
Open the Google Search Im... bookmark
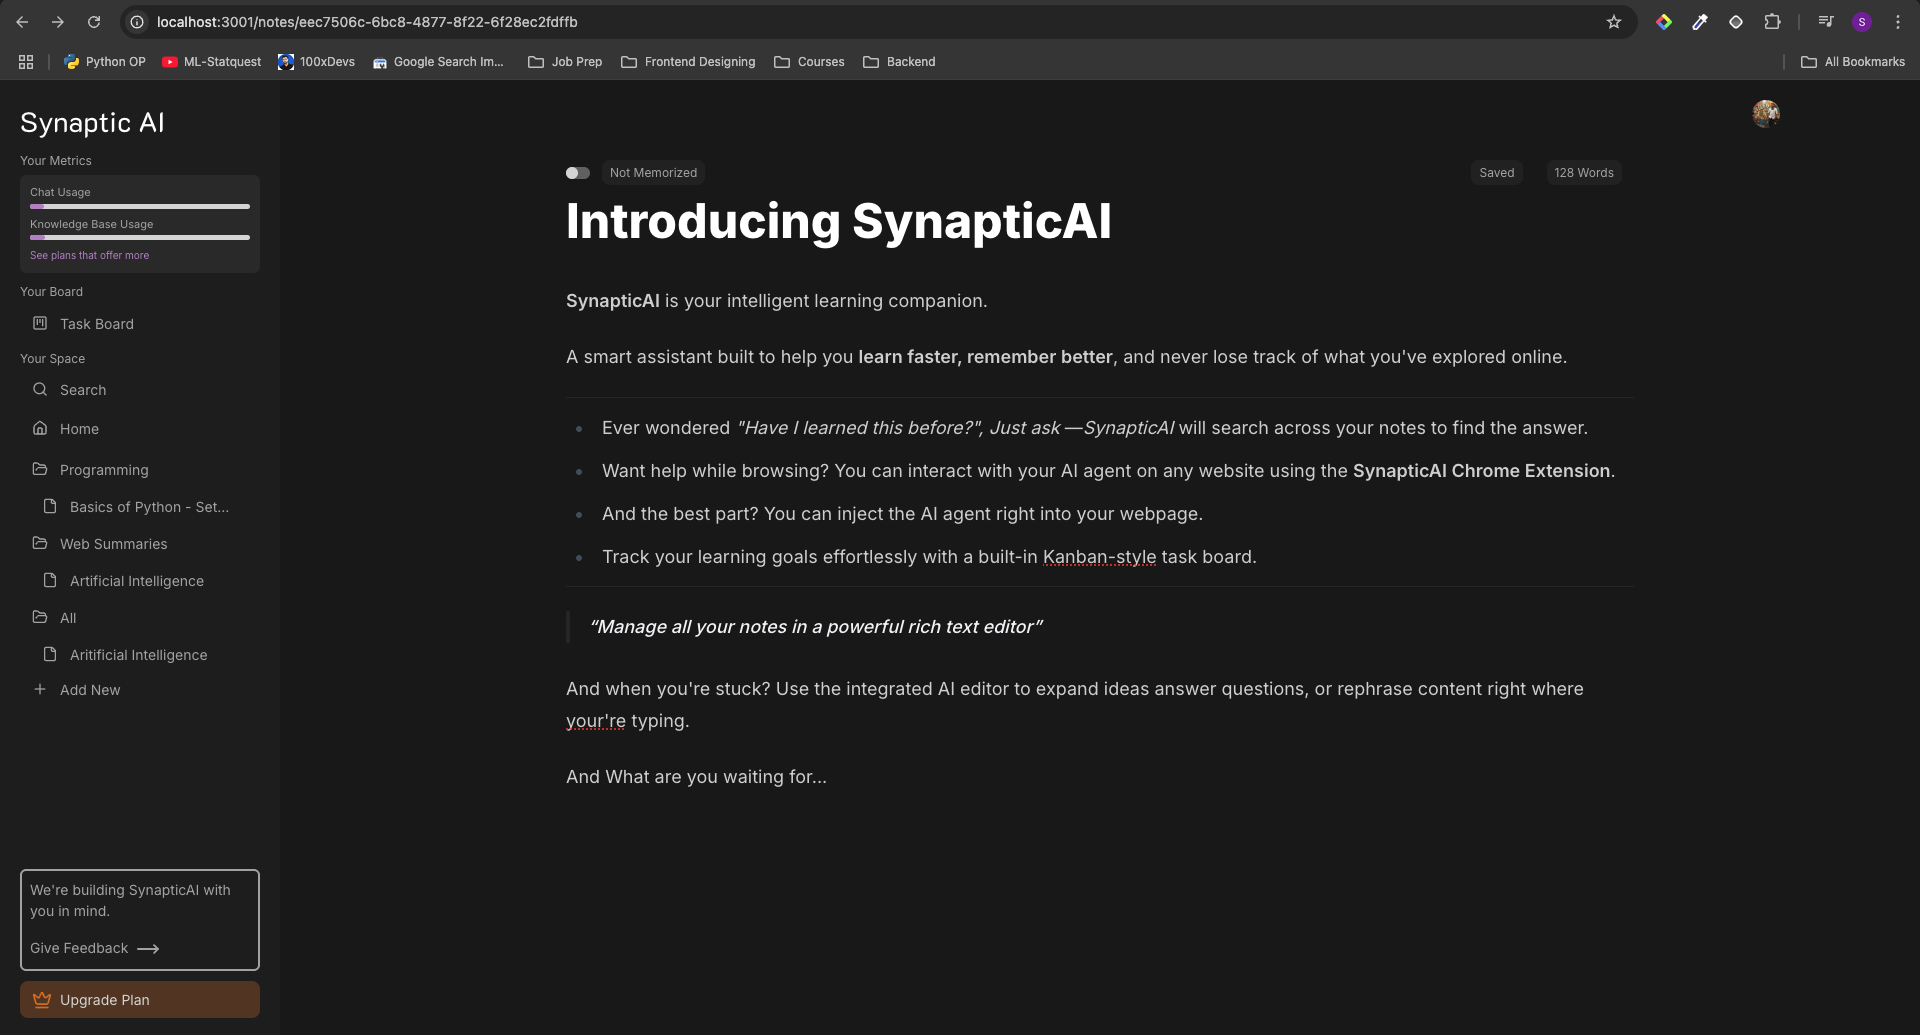click(x=438, y=62)
